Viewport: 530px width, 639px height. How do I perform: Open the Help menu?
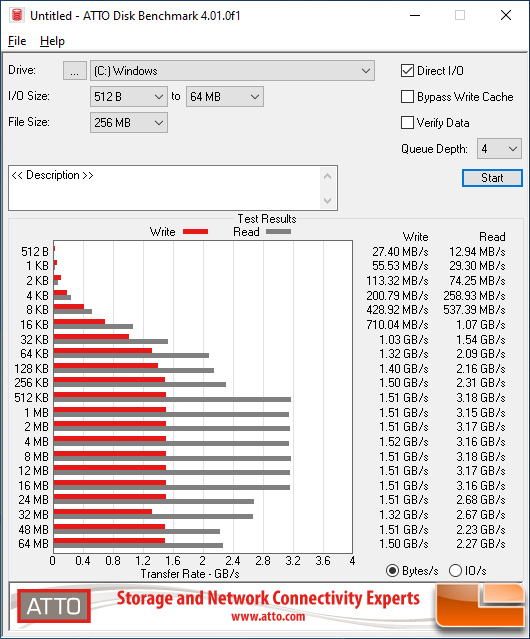tap(52, 41)
